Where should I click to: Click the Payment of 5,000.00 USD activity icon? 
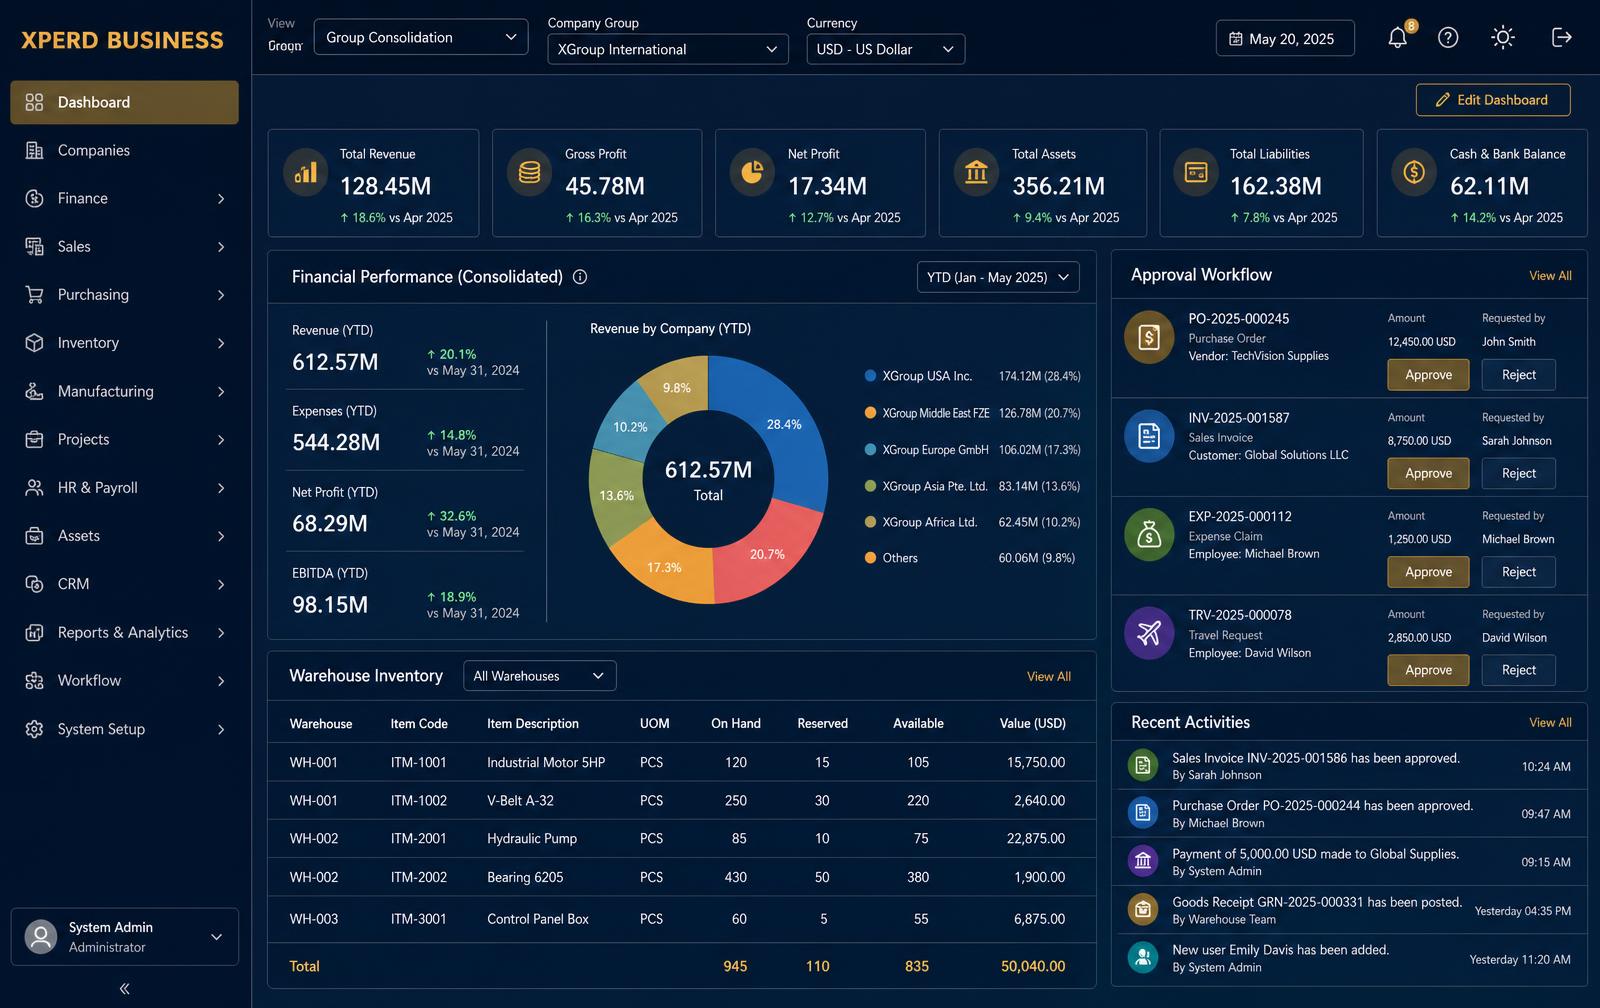point(1142,861)
